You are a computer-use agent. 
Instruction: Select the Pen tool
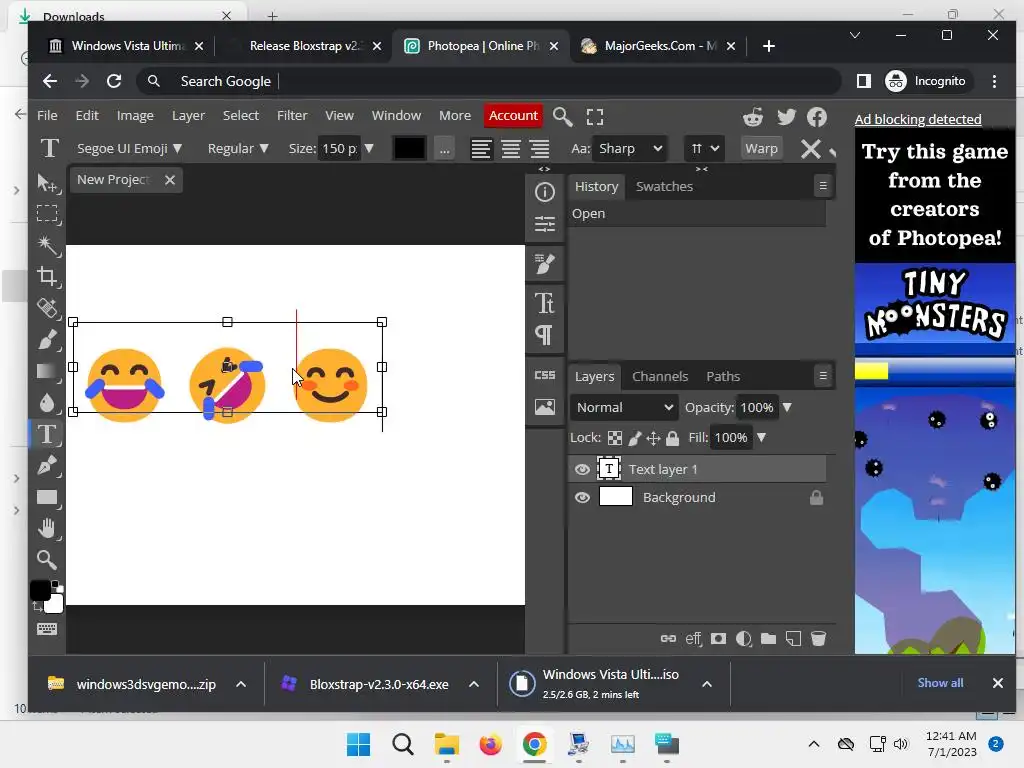48,465
